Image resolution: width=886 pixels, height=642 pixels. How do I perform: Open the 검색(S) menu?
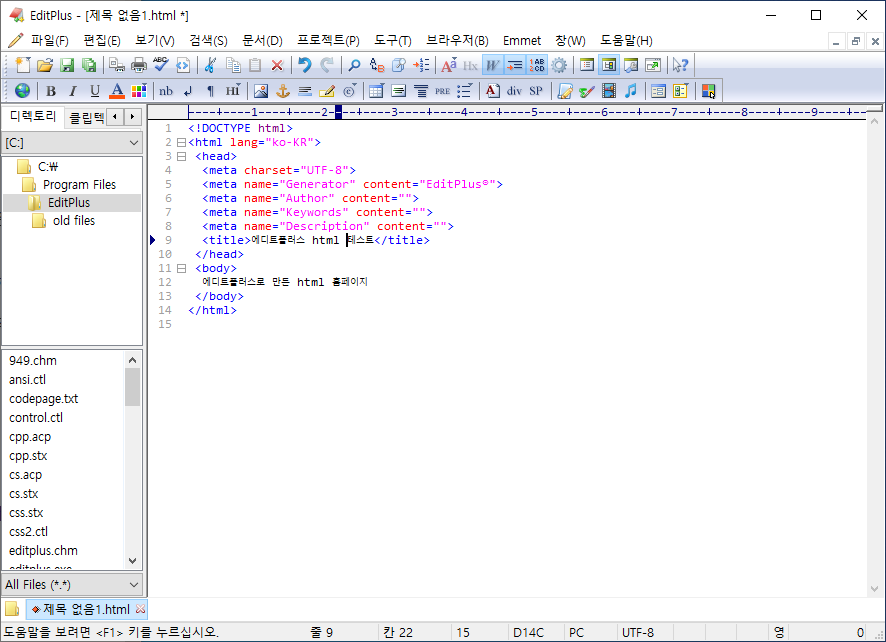[208, 40]
